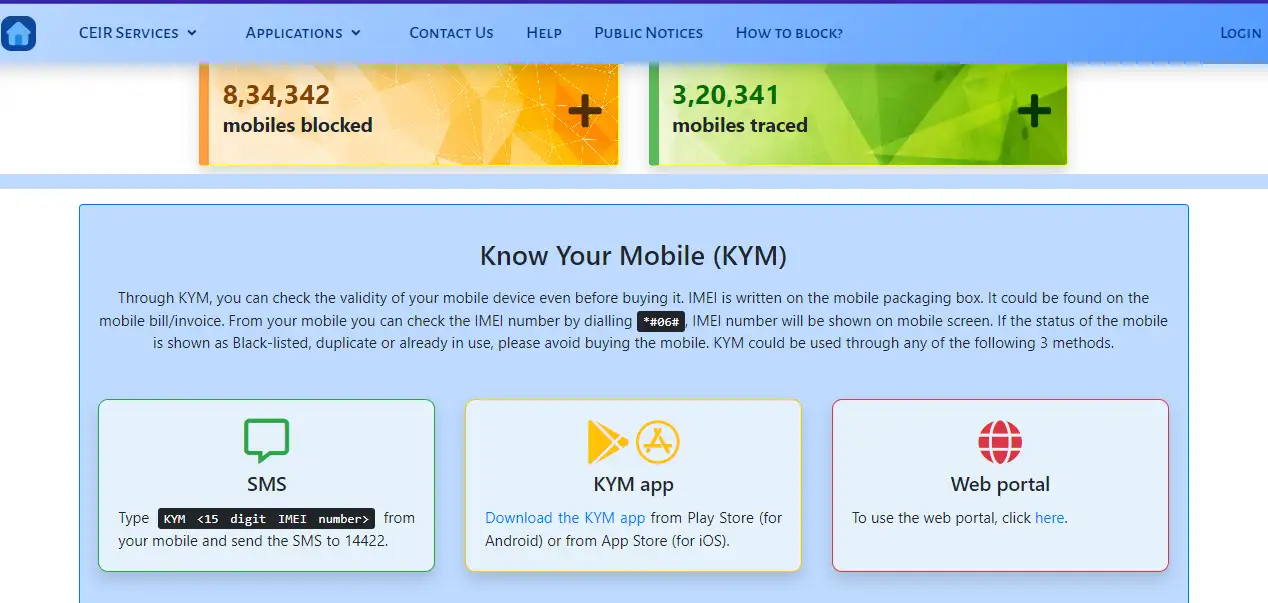Screen dimensions: 1268x603
Task: Open the Help menu item
Action: click(x=544, y=33)
